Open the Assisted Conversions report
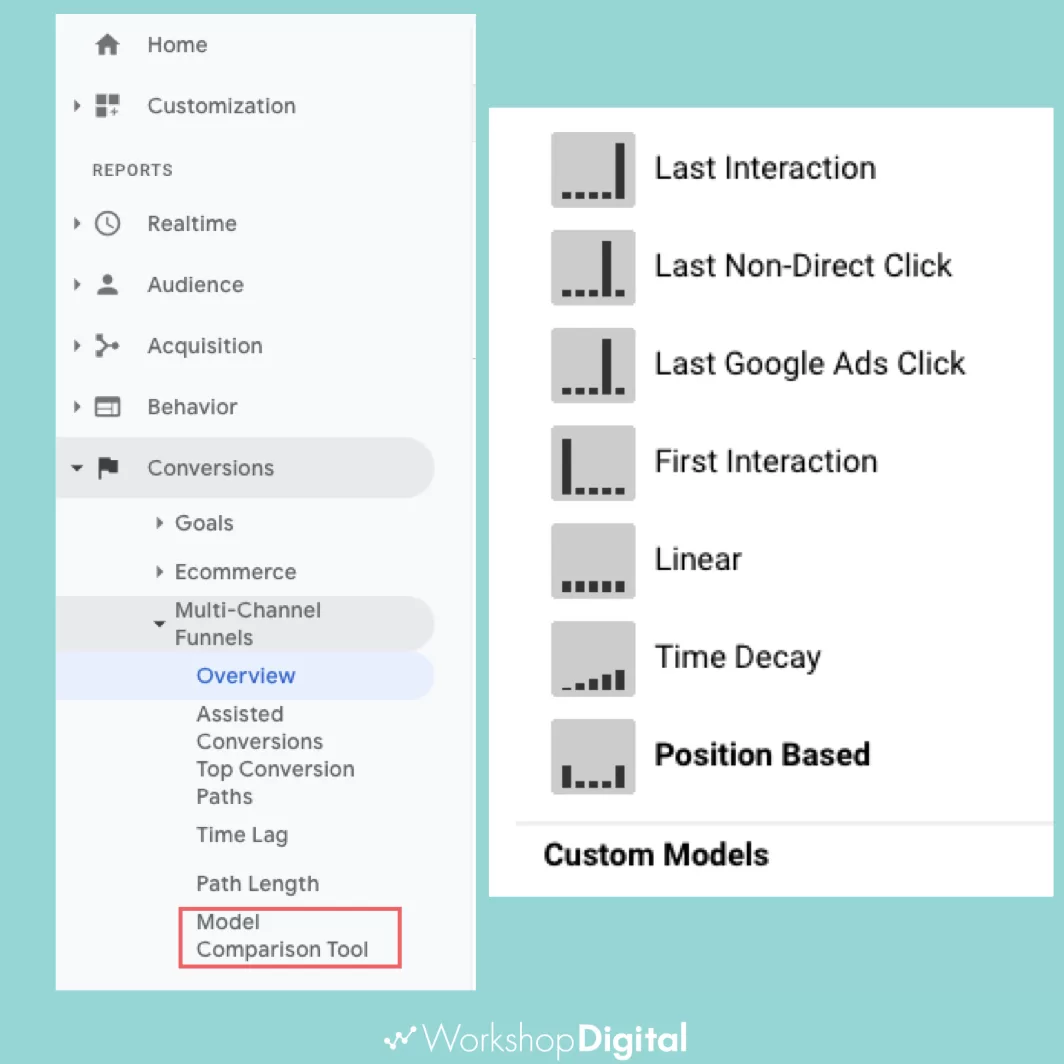 [x=260, y=727]
